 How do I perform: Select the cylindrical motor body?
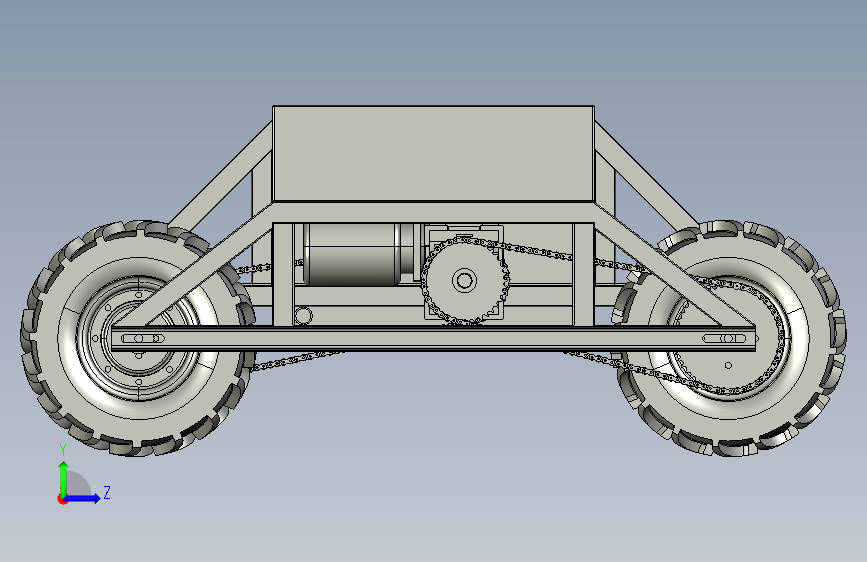click(x=352, y=255)
